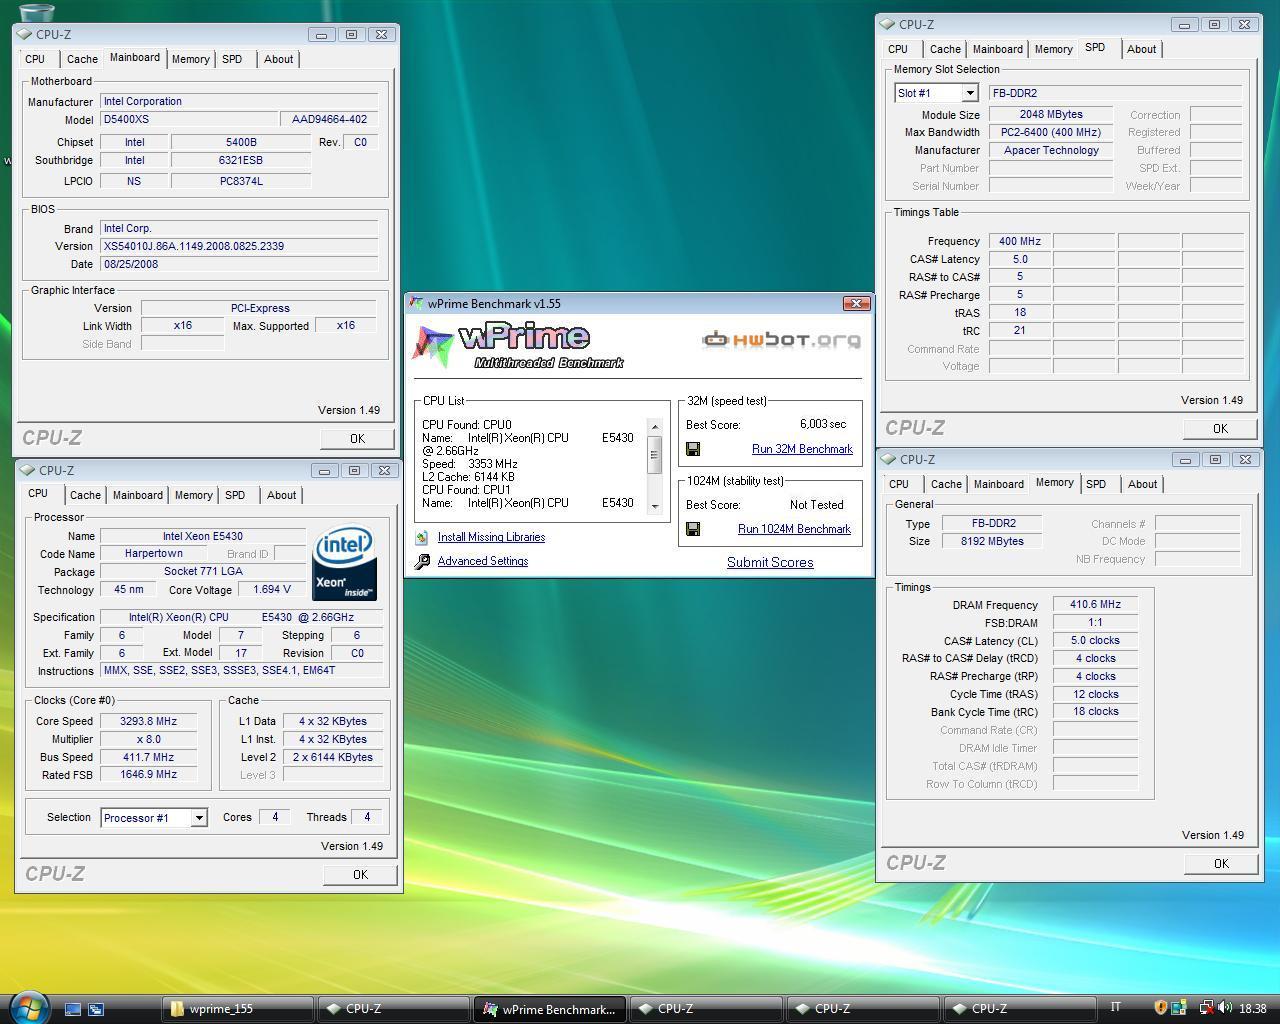Click the hwbot.org logo

781,340
